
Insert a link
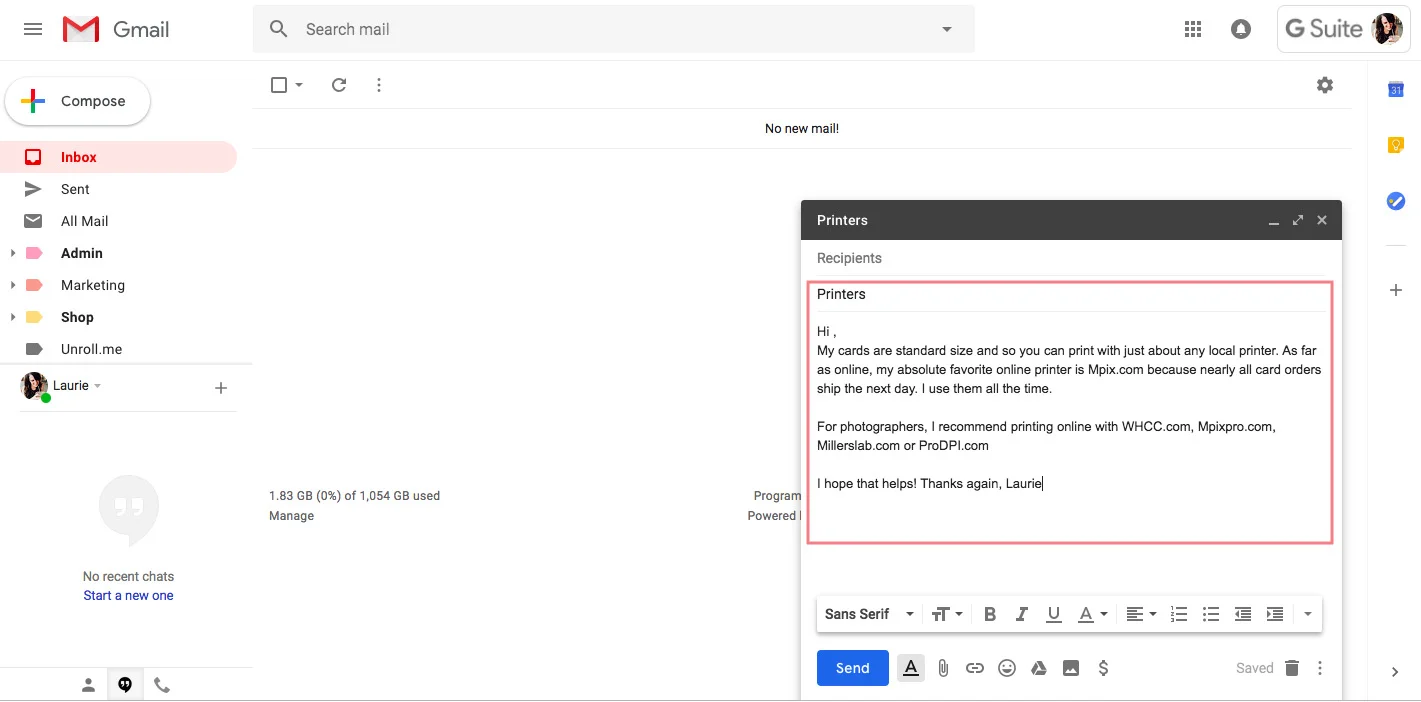point(975,668)
